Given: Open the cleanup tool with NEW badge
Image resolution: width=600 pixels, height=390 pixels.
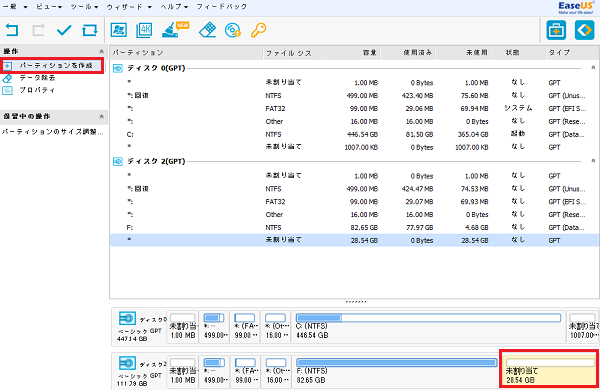Looking at the screenshot, I should tap(175, 30).
